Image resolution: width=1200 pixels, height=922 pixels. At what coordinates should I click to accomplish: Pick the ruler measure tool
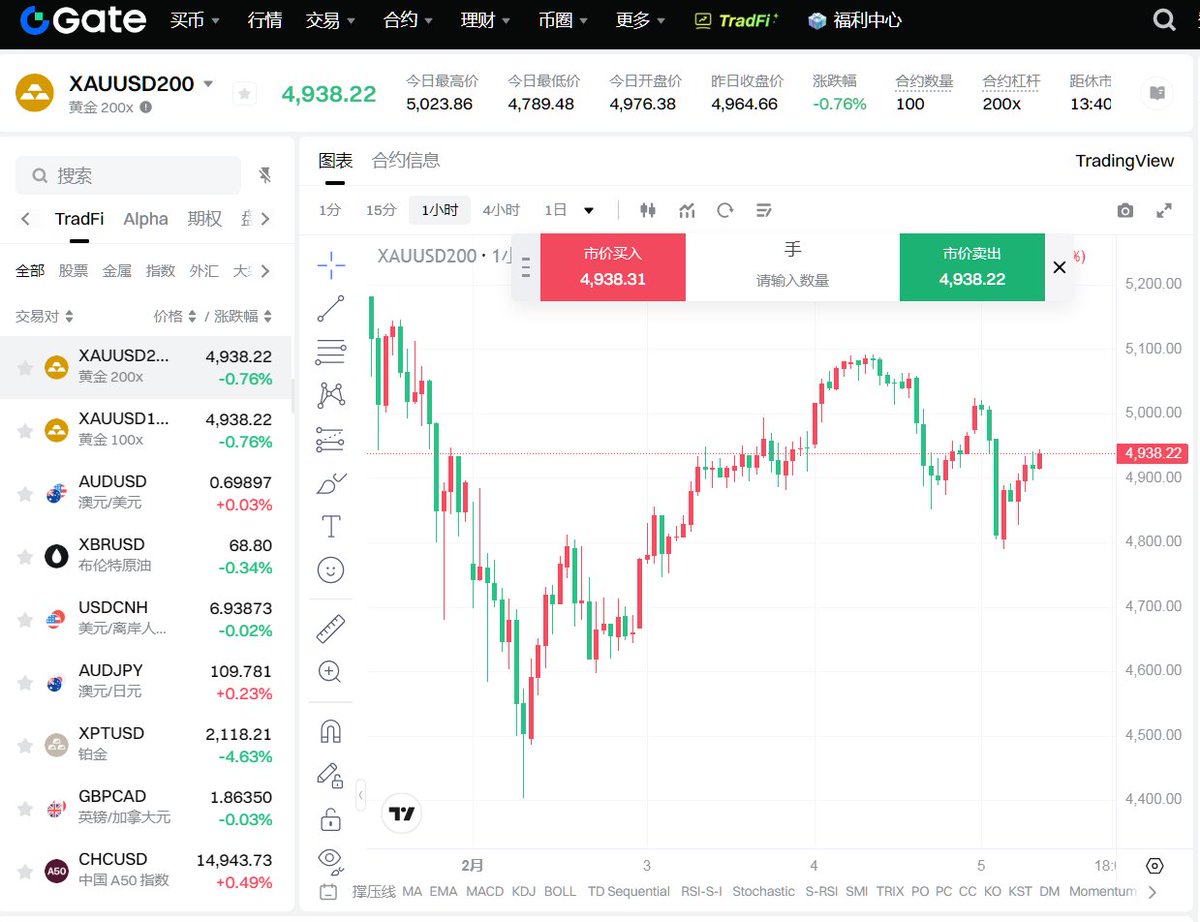click(x=331, y=628)
